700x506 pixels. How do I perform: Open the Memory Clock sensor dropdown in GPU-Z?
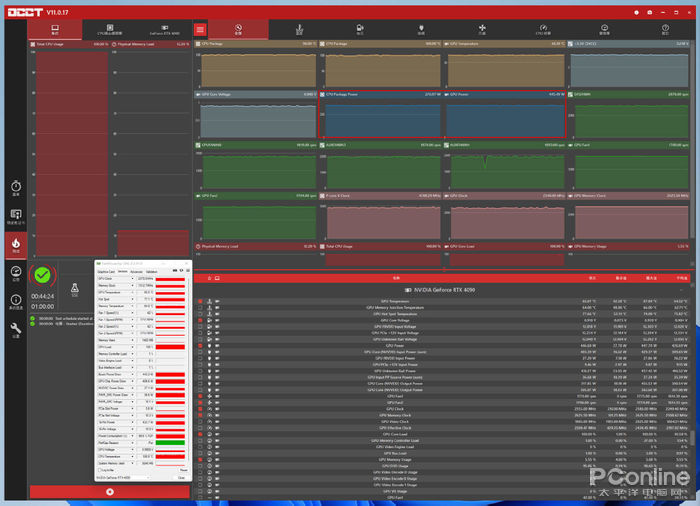pyautogui.click(x=132, y=285)
